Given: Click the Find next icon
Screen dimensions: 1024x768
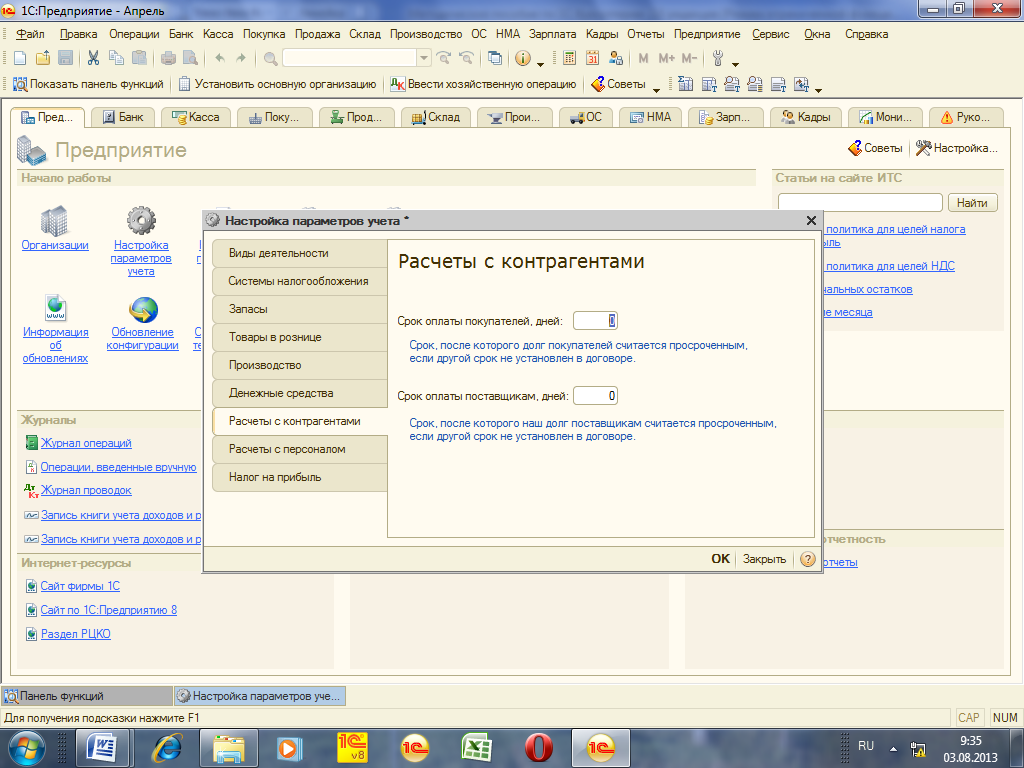Looking at the screenshot, I should tap(443, 58).
